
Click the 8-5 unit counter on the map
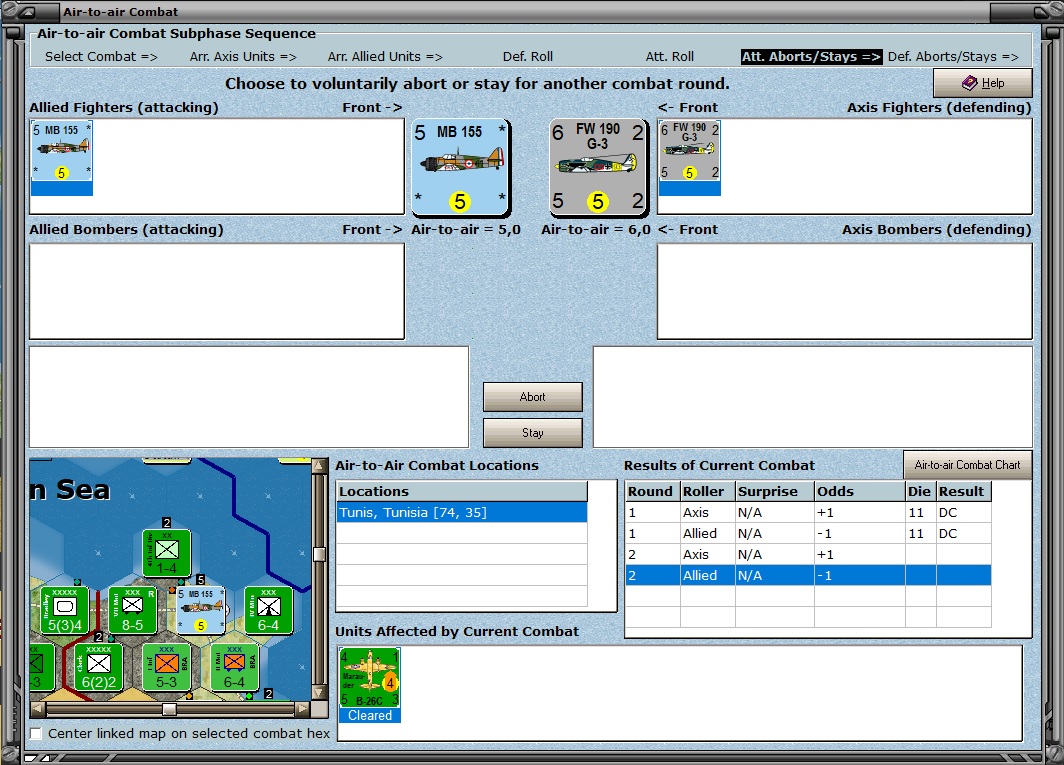point(132,610)
